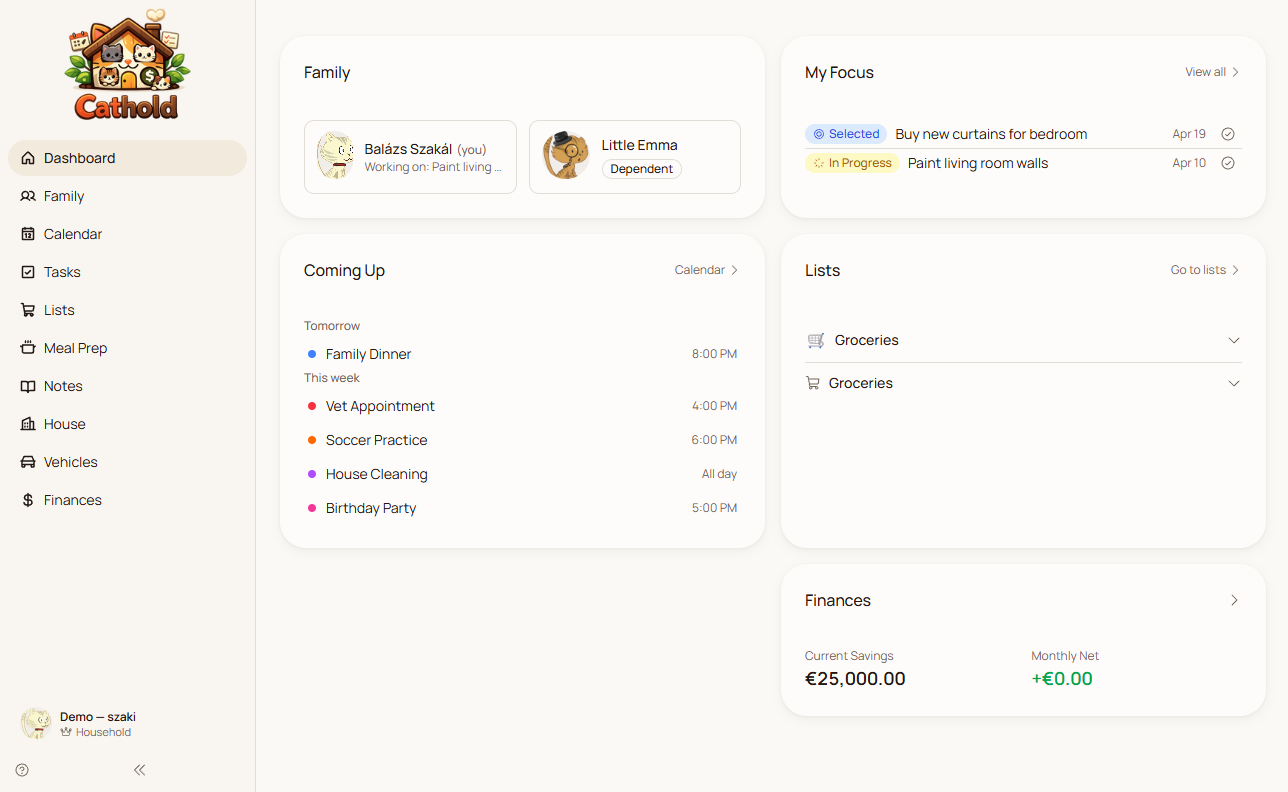Expand the second Groceries list

click(x=1233, y=384)
